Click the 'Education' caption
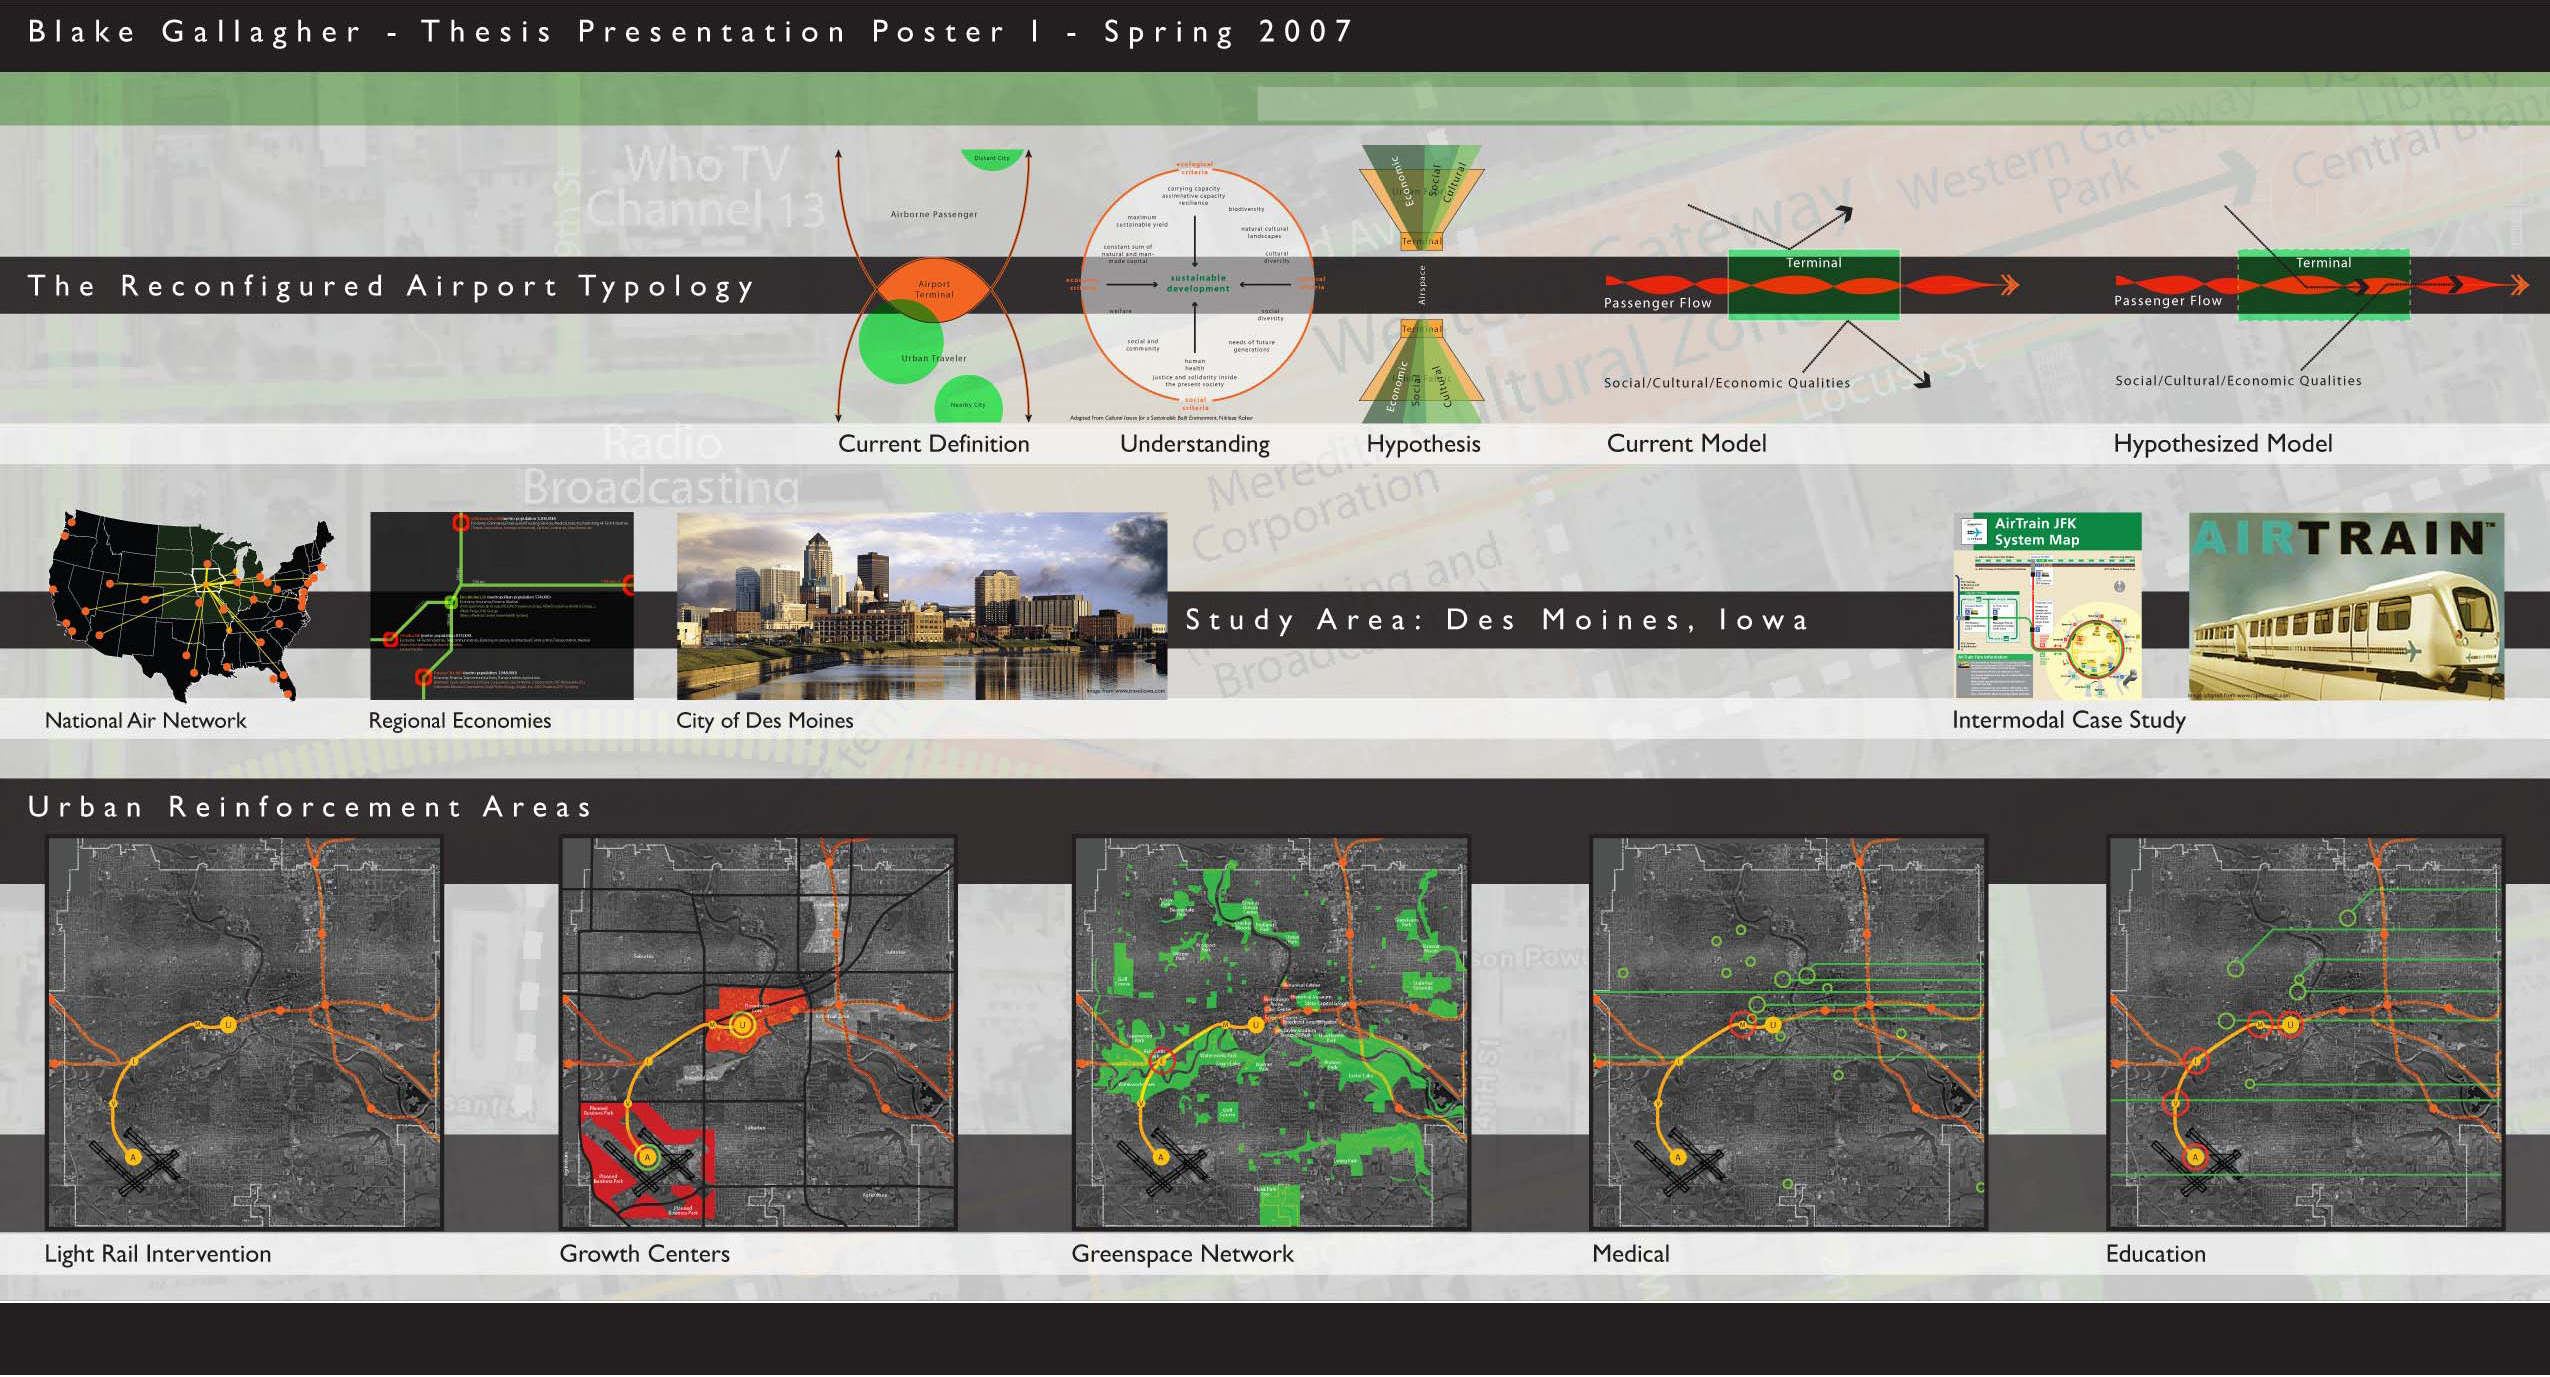The image size is (2550, 1377). click(2155, 1254)
